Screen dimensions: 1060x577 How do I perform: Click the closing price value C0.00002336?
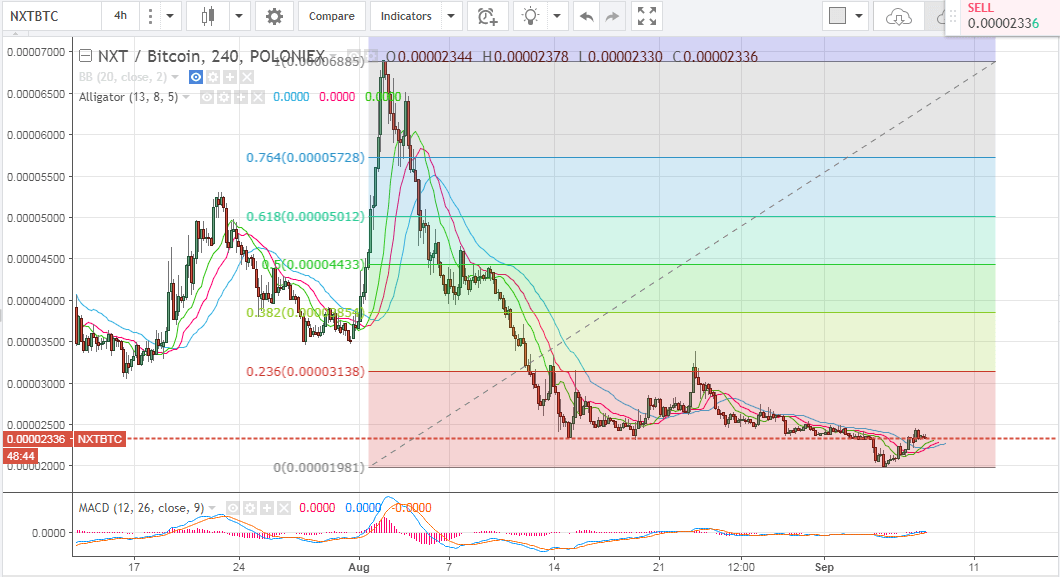pyautogui.click(x=715, y=56)
